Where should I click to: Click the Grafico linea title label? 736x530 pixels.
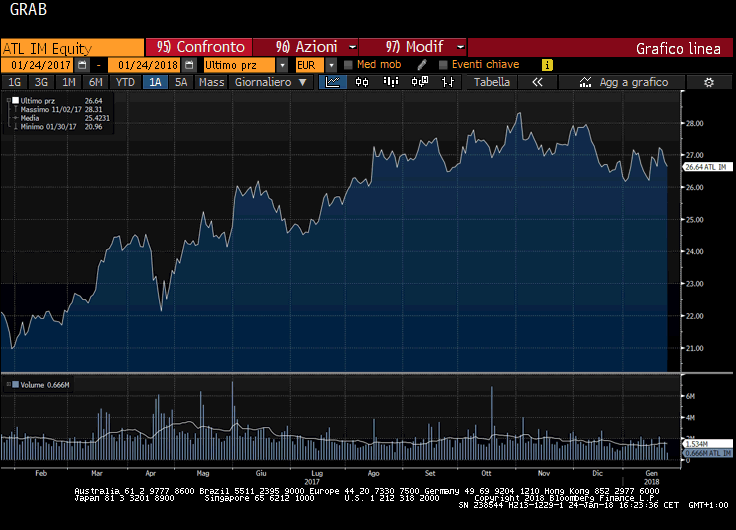click(x=678, y=48)
